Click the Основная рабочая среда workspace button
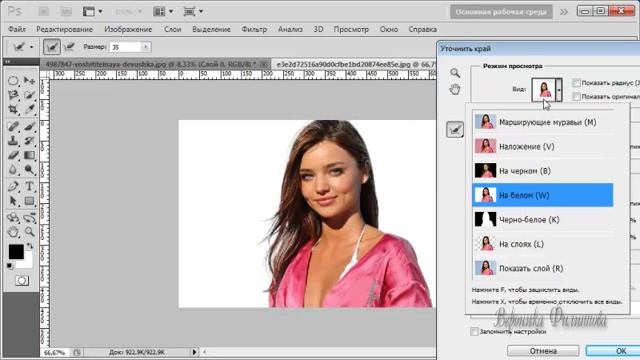The image size is (640, 360). [501, 12]
